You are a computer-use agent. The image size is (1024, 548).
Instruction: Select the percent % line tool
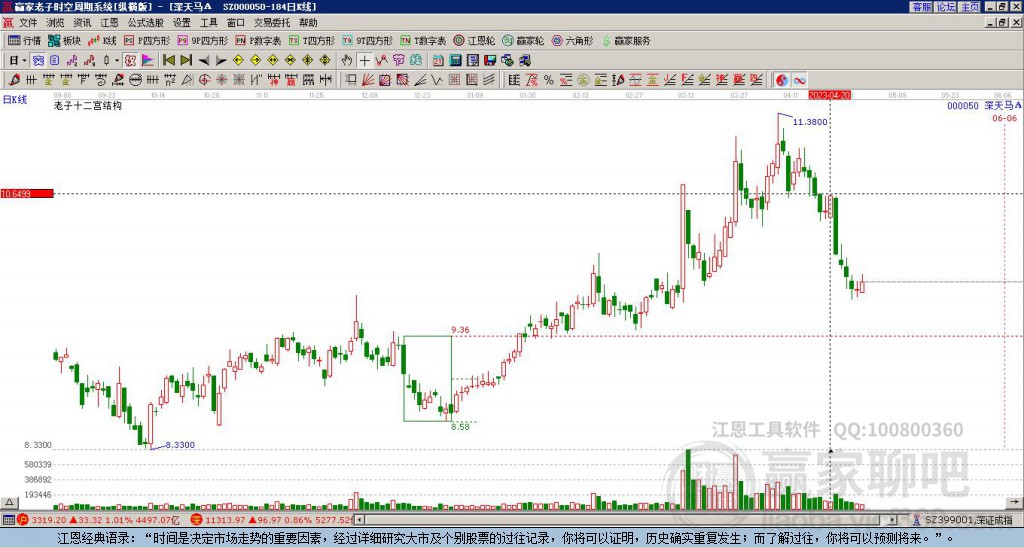tap(549, 80)
